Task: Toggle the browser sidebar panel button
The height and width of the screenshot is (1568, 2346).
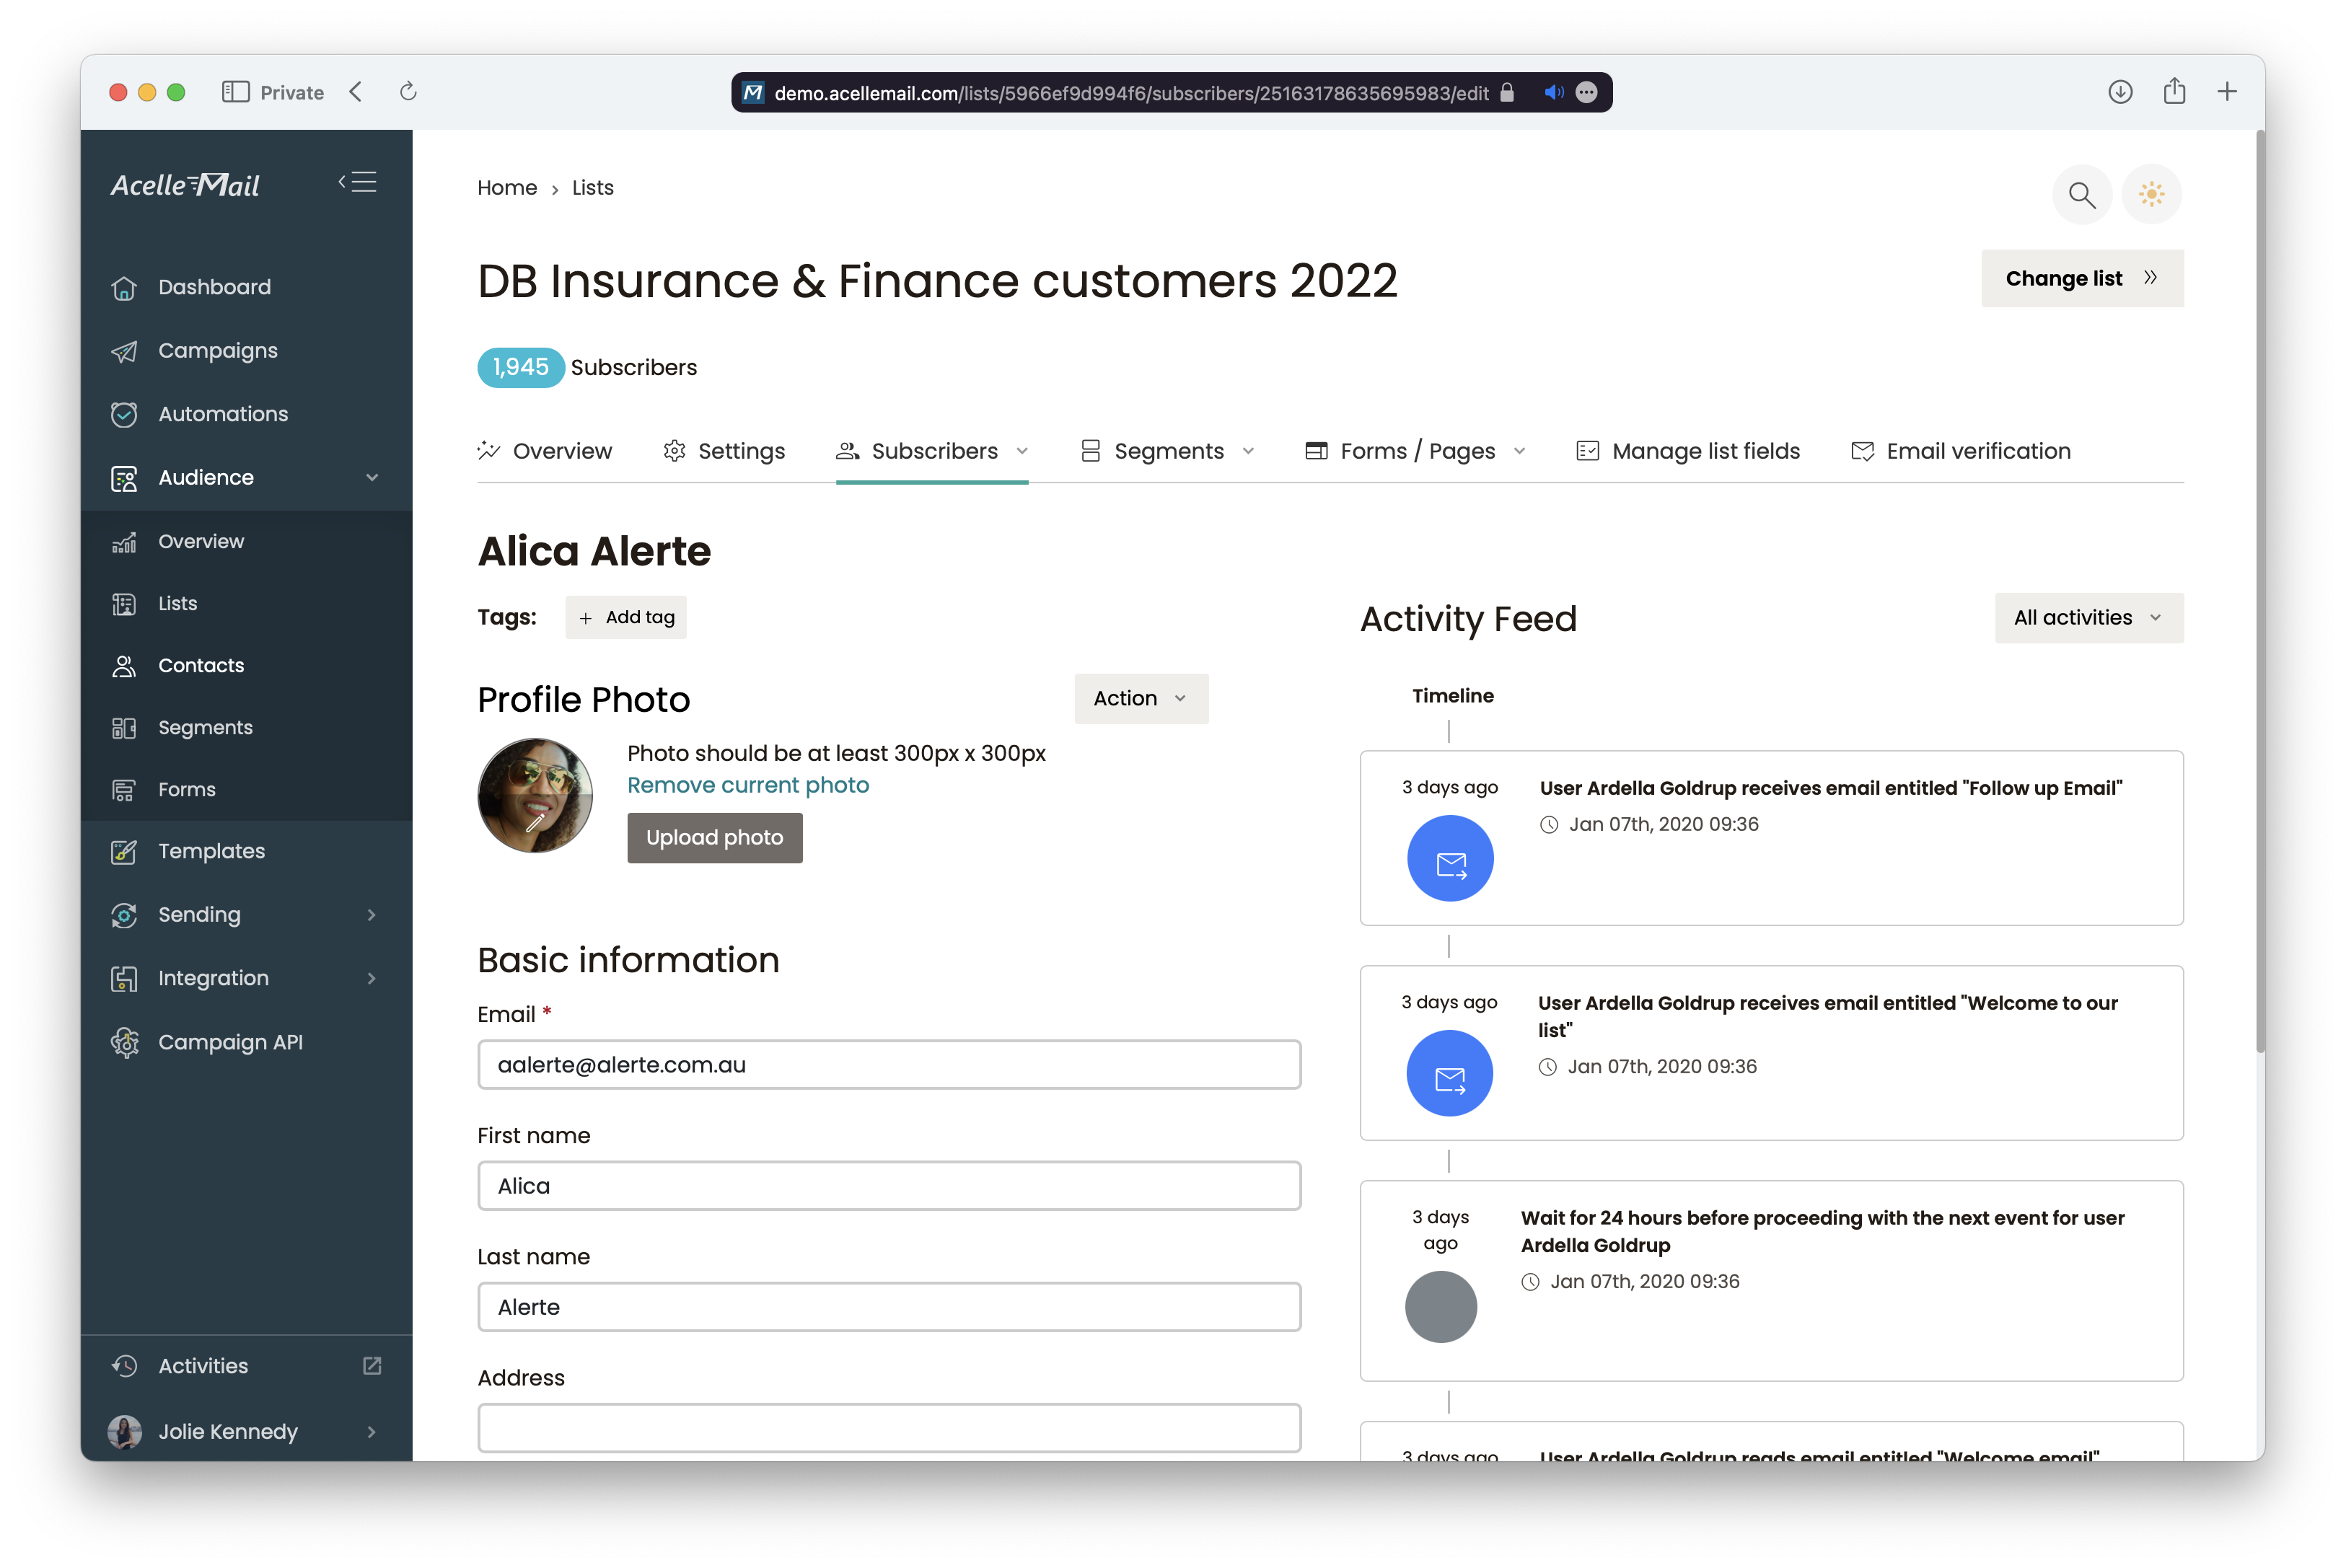Action: [x=235, y=92]
